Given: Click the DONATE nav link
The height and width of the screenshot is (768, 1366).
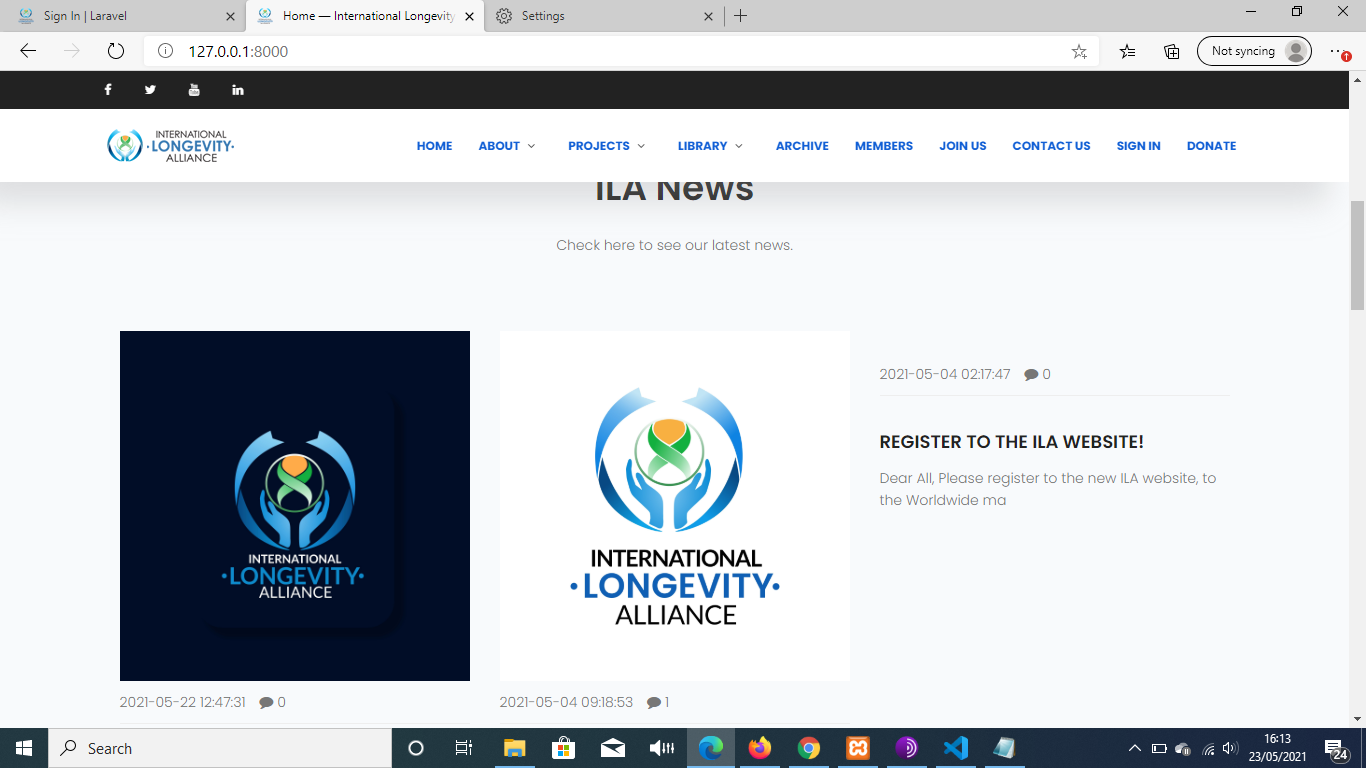Looking at the screenshot, I should tap(1212, 146).
